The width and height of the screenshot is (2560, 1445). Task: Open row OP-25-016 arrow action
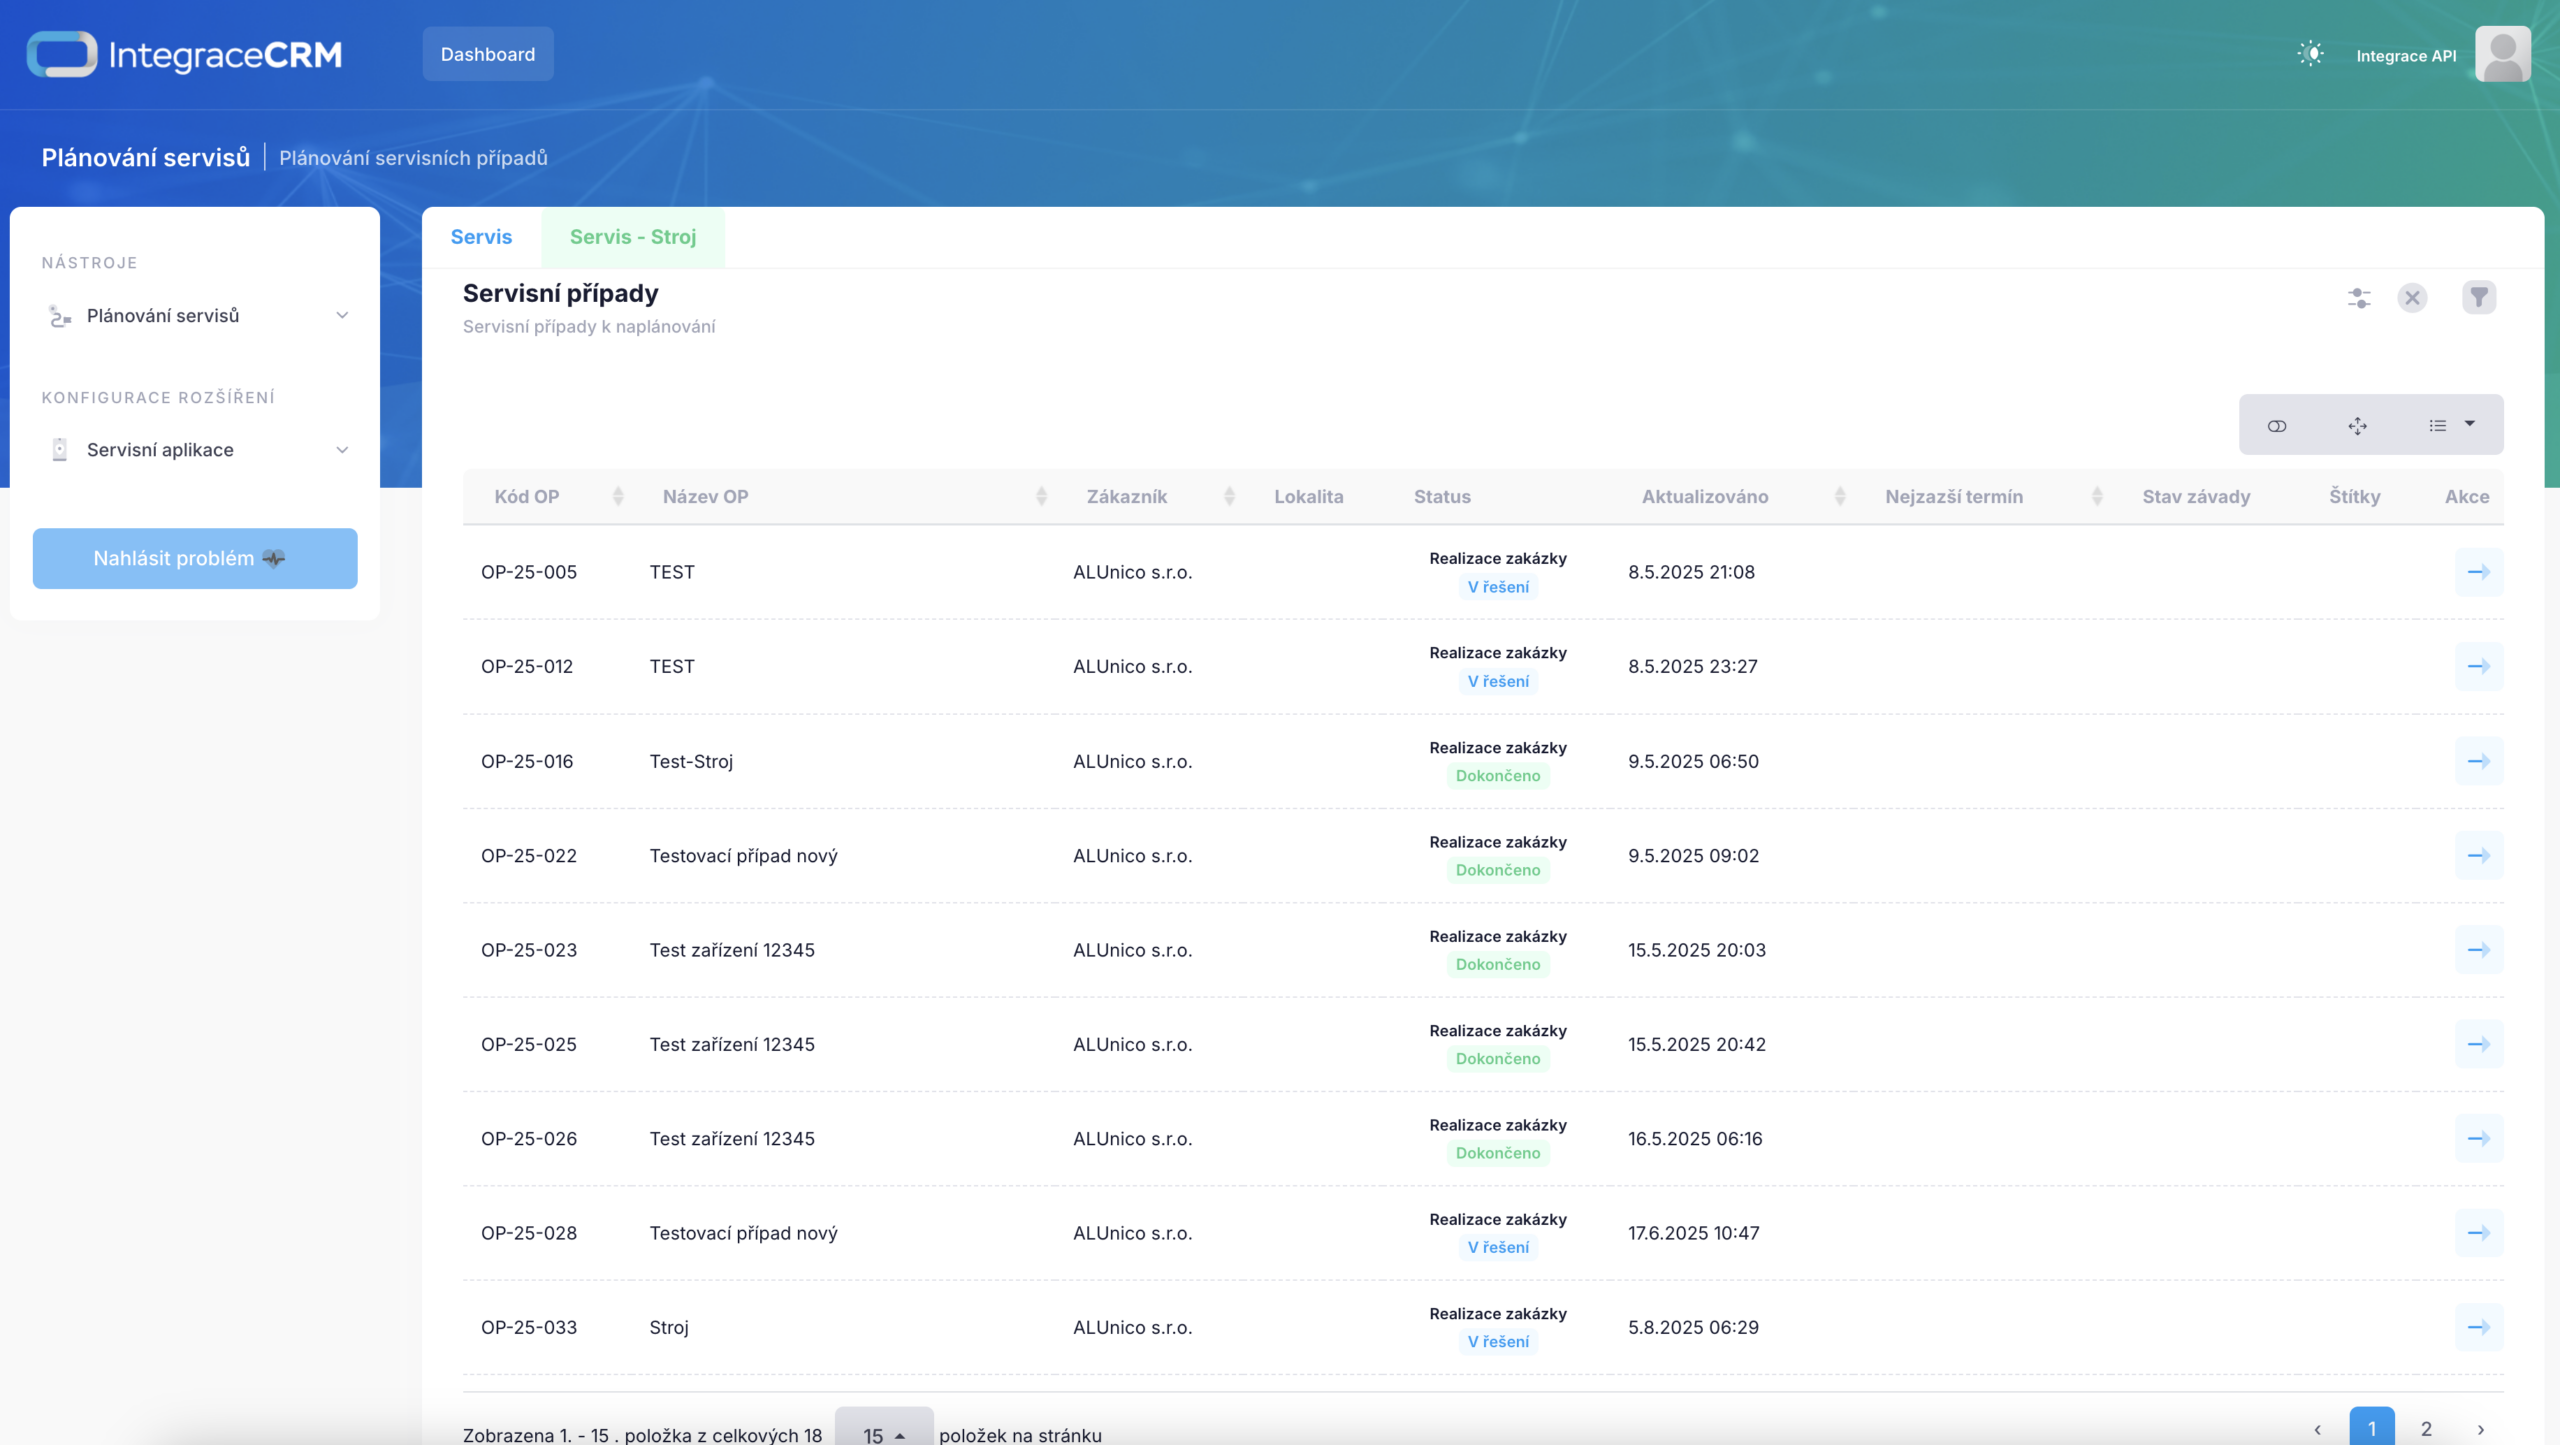(2478, 761)
